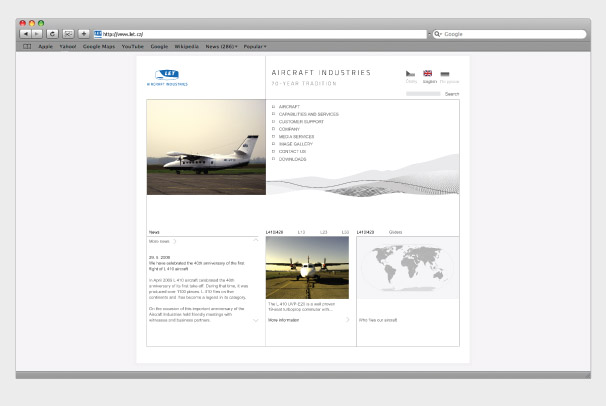
Task: Switch to the Gliders tab
Action: [x=396, y=231]
